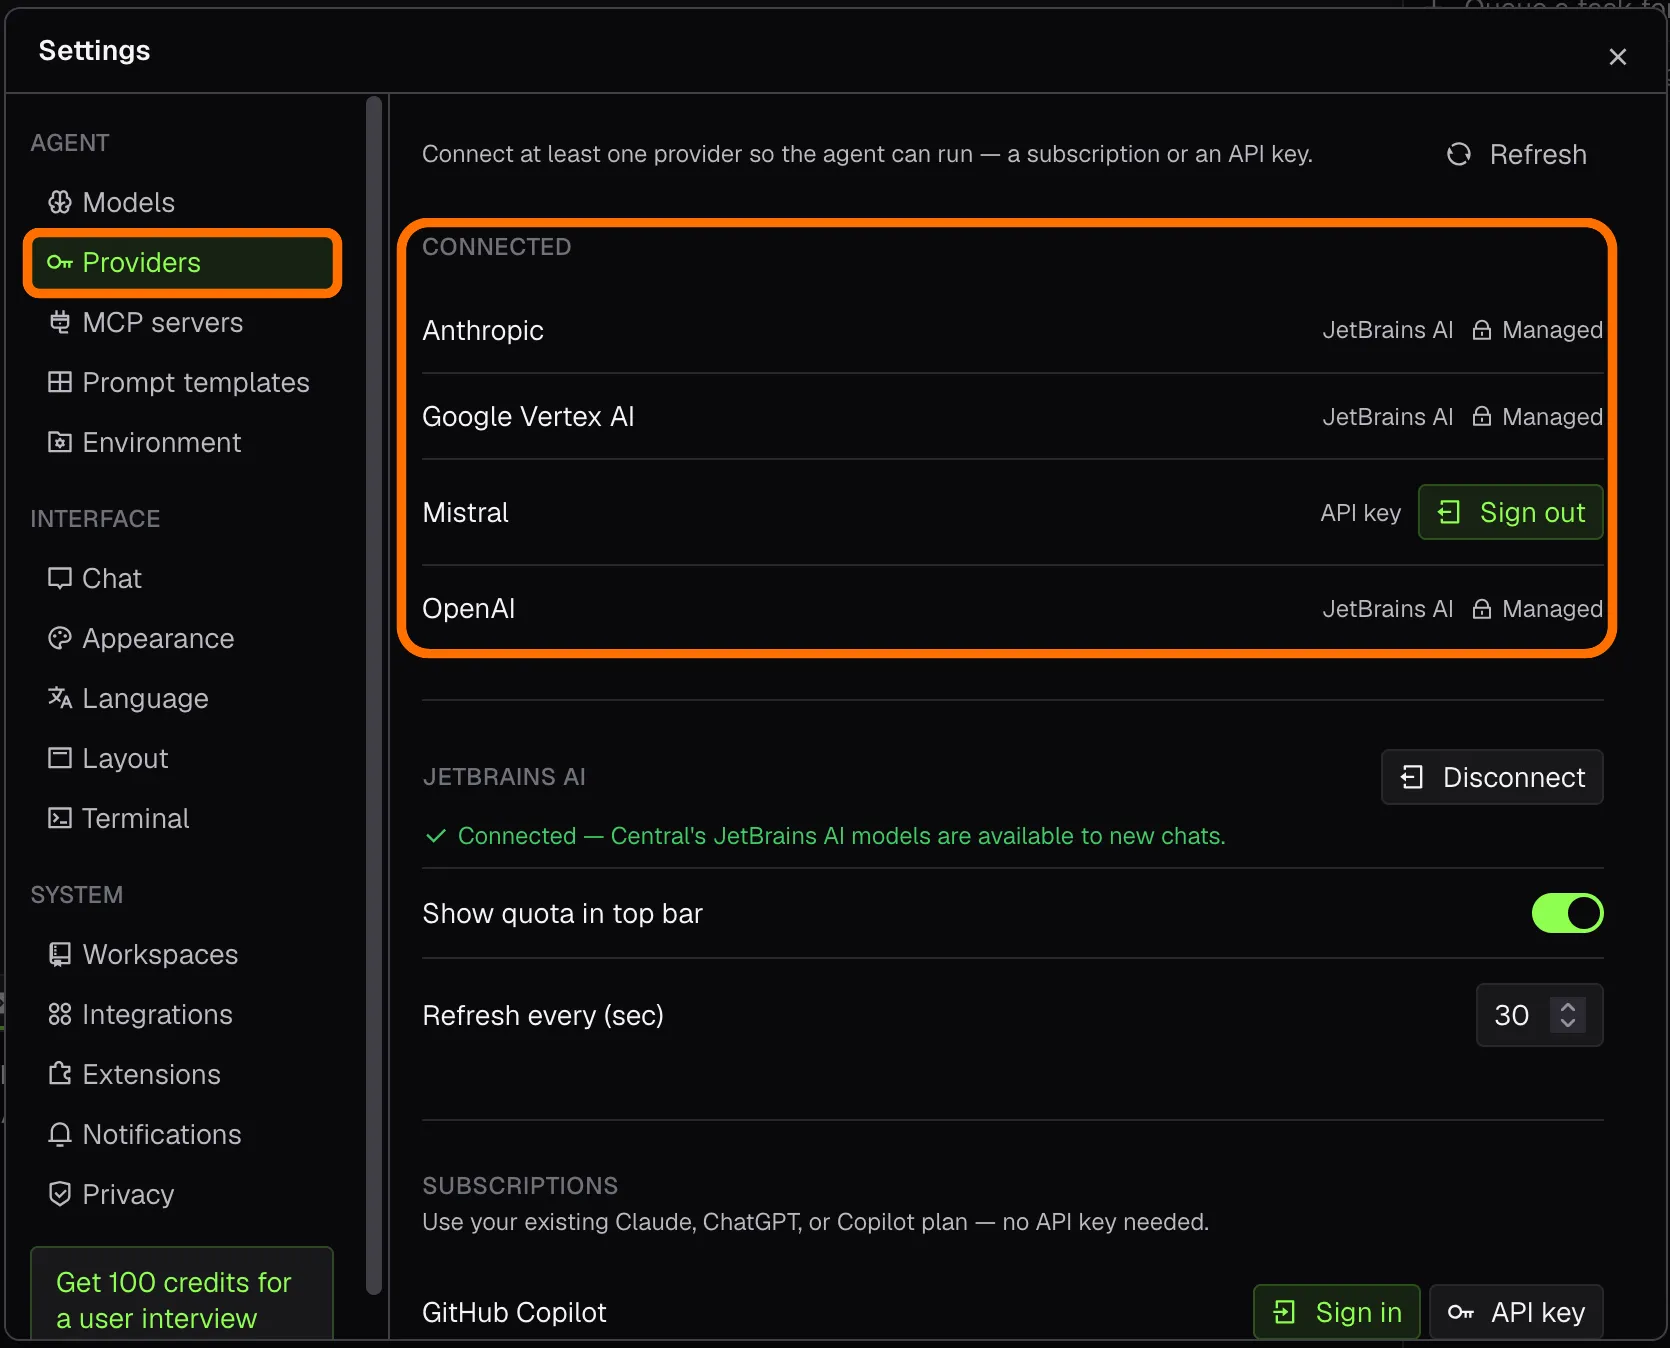The height and width of the screenshot is (1348, 1670).
Task: Click the lock icon on Google Vertex AI row
Action: (x=1482, y=416)
